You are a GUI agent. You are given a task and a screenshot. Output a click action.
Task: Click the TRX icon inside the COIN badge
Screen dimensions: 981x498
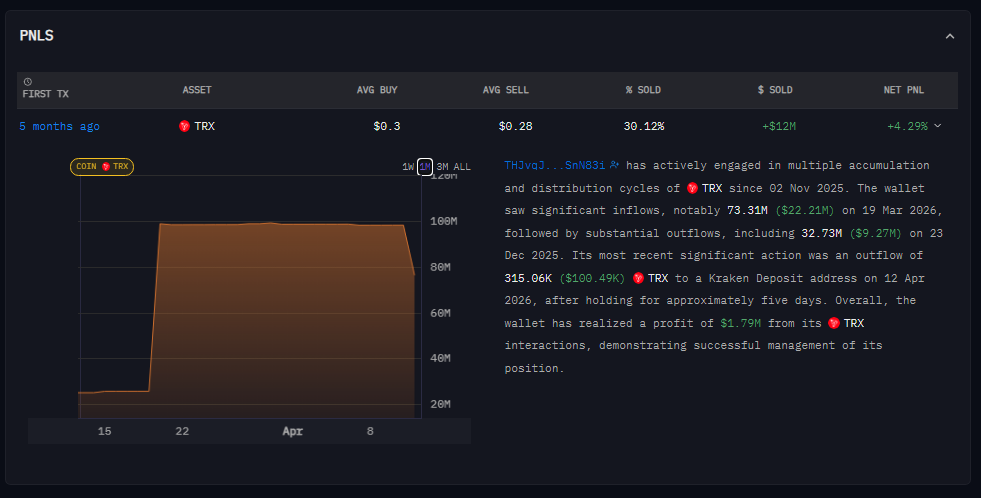(x=106, y=166)
